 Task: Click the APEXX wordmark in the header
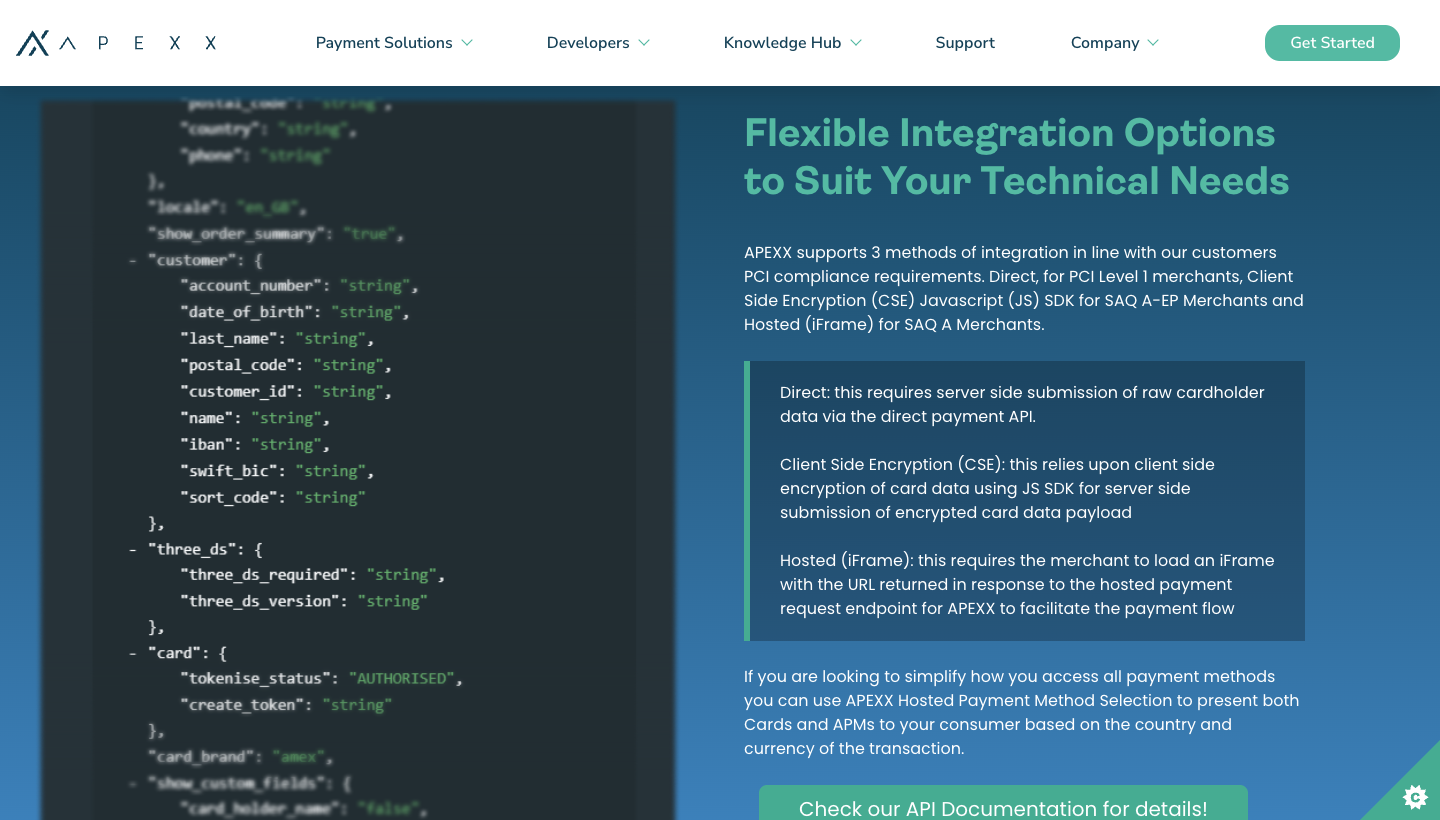point(138,43)
